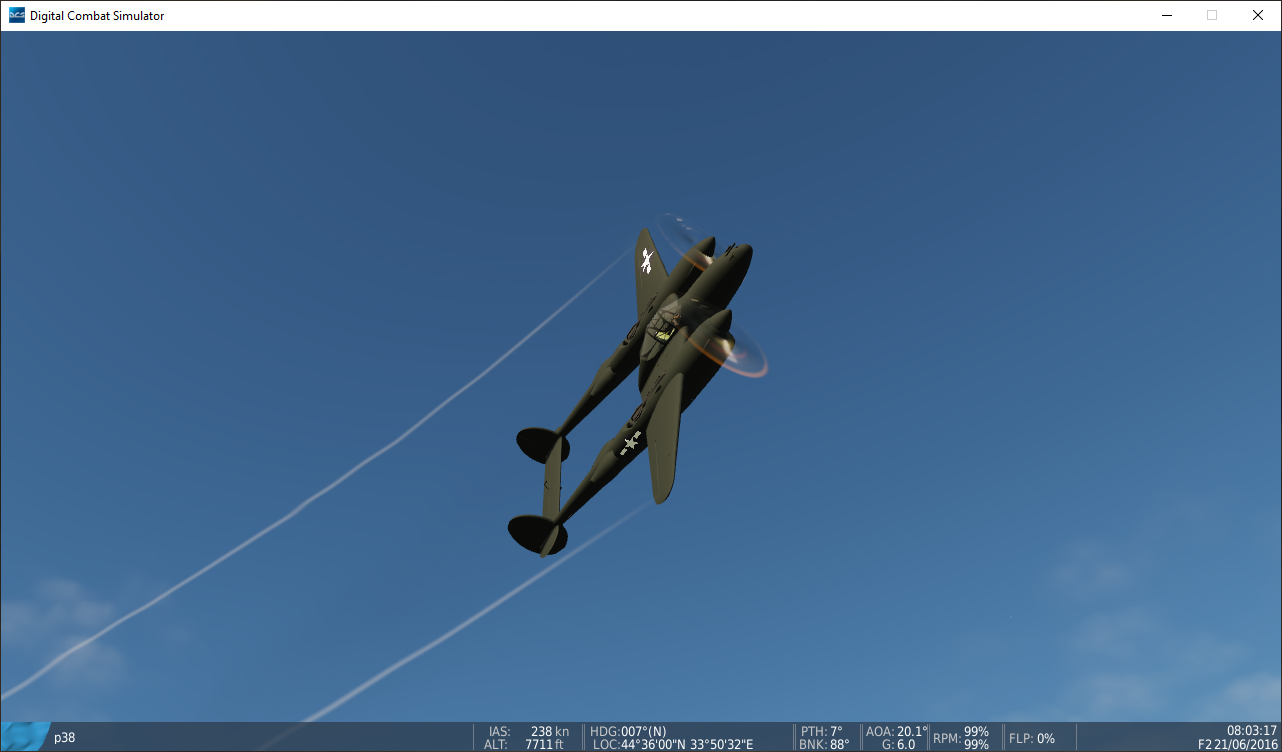
Task: Click the 08:03:17 mission clock
Action: pyautogui.click(x=1251, y=730)
